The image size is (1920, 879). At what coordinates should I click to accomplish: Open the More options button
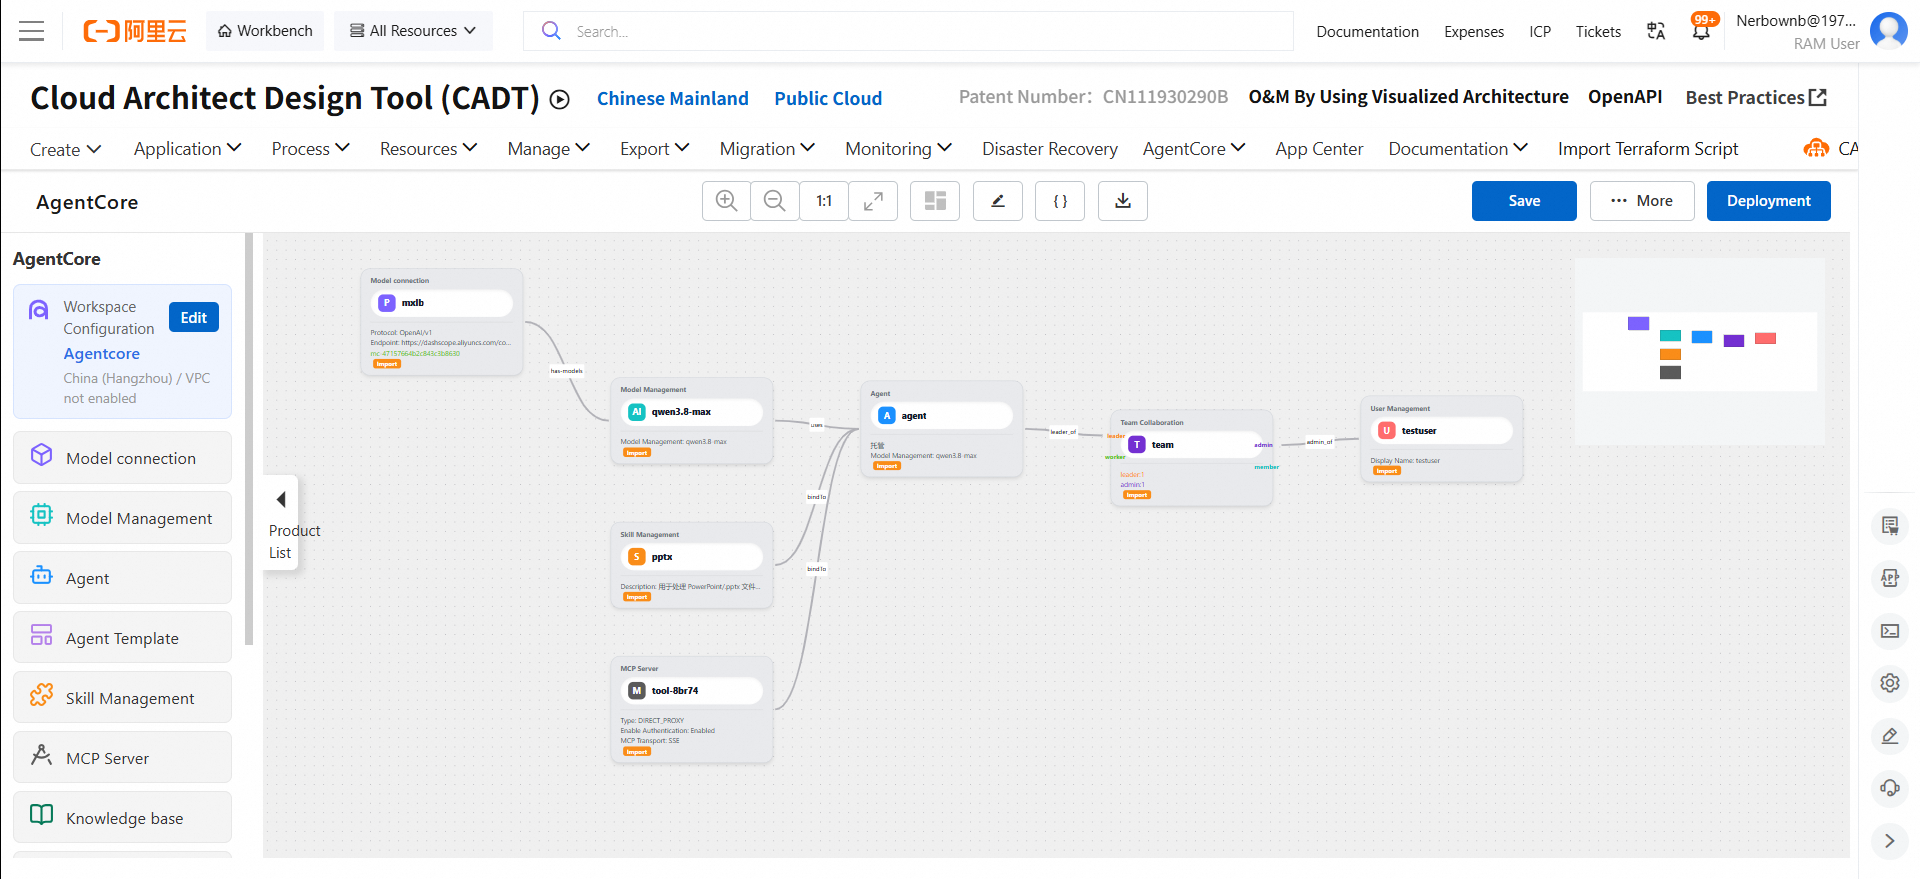point(1642,201)
